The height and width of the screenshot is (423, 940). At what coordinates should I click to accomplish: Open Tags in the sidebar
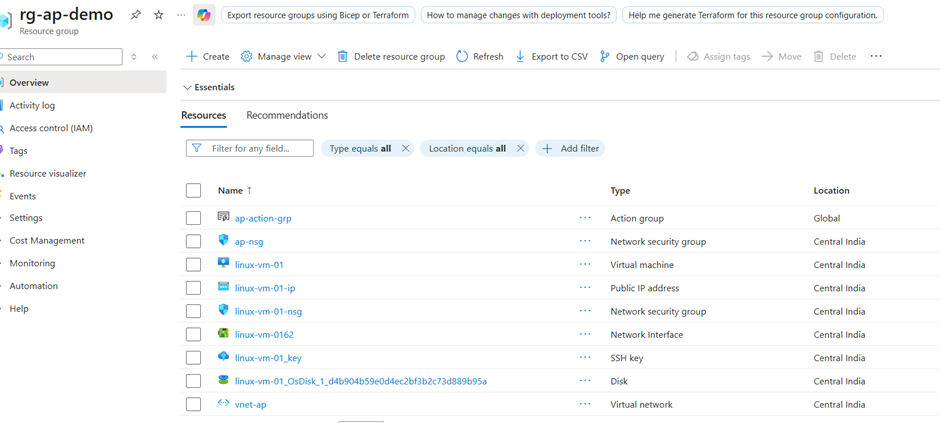click(x=18, y=151)
